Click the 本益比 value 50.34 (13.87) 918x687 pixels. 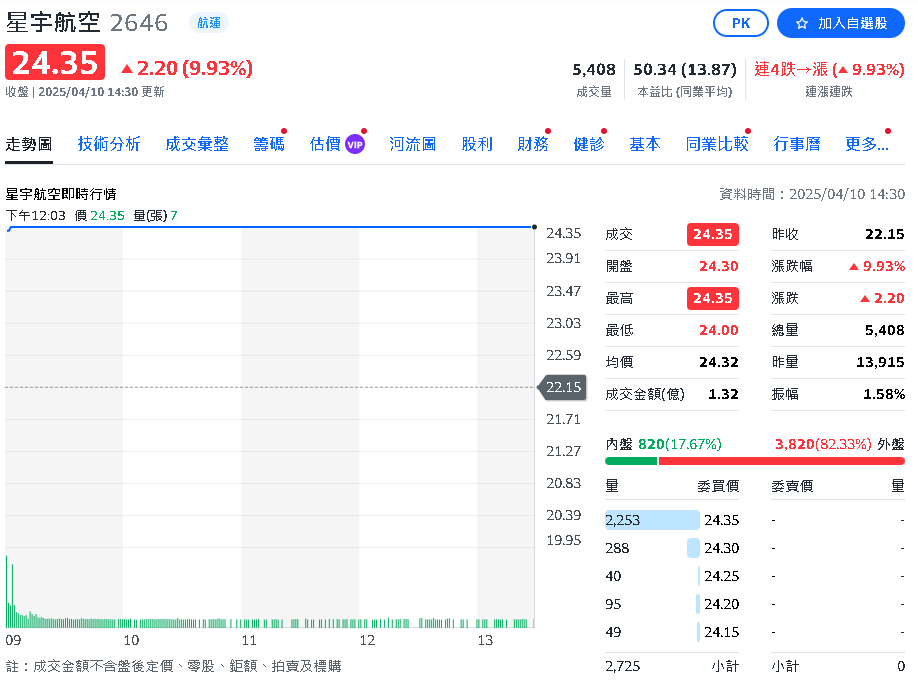point(685,70)
